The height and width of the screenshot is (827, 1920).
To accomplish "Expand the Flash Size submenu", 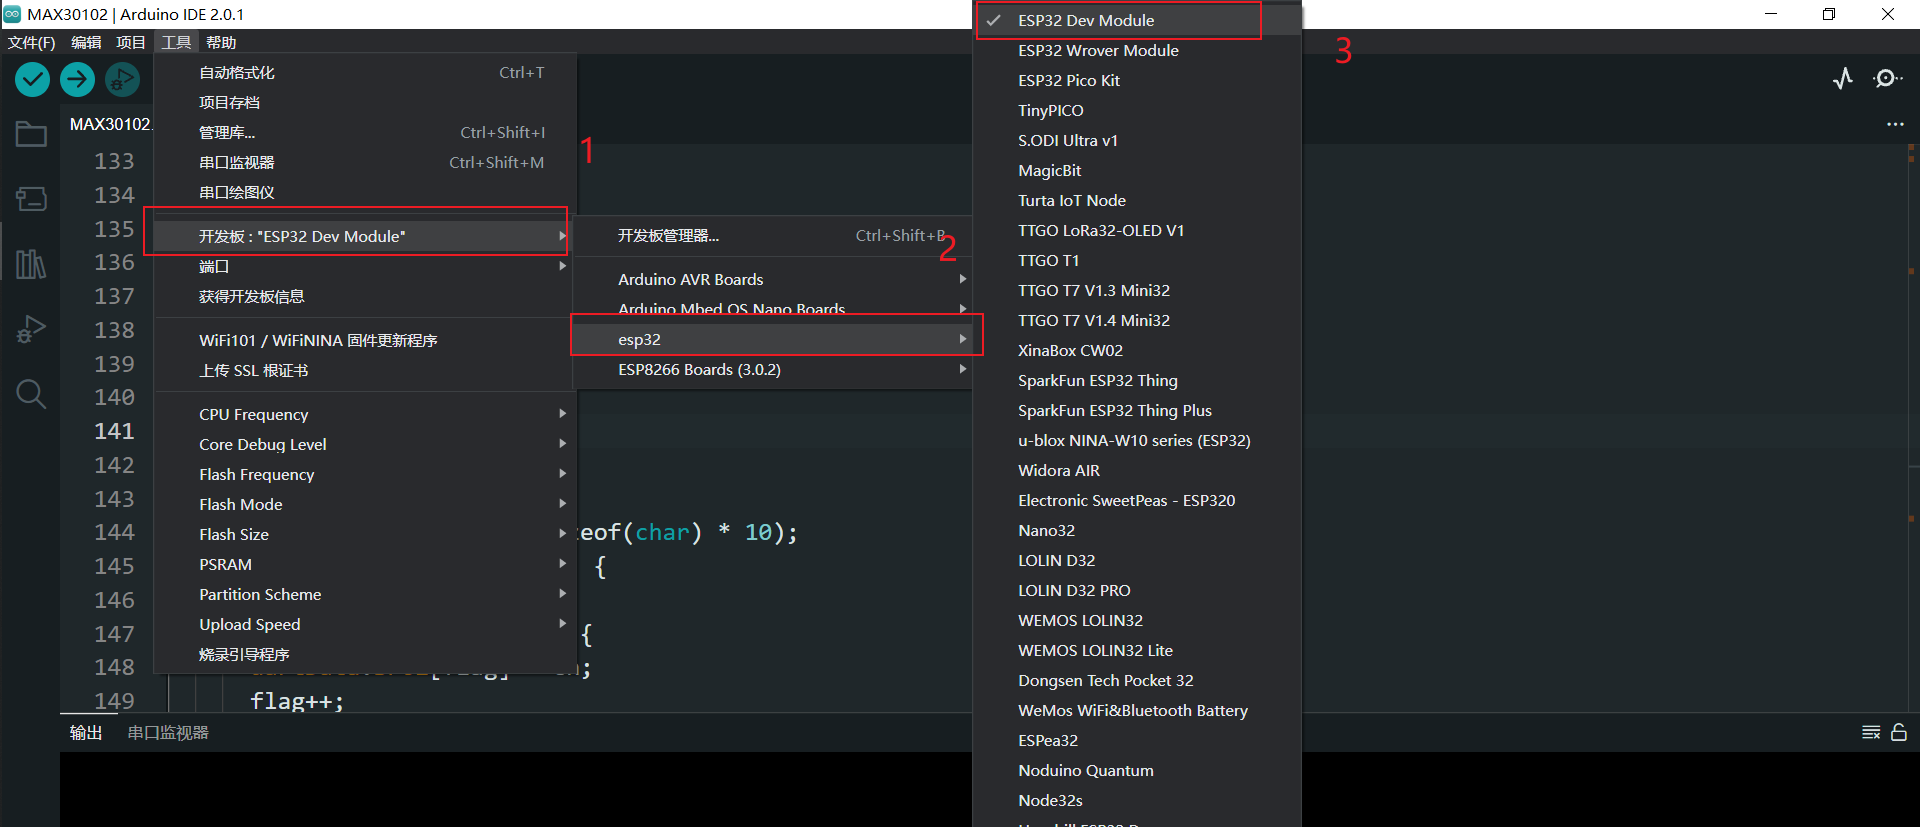I will (x=365, y=534).
